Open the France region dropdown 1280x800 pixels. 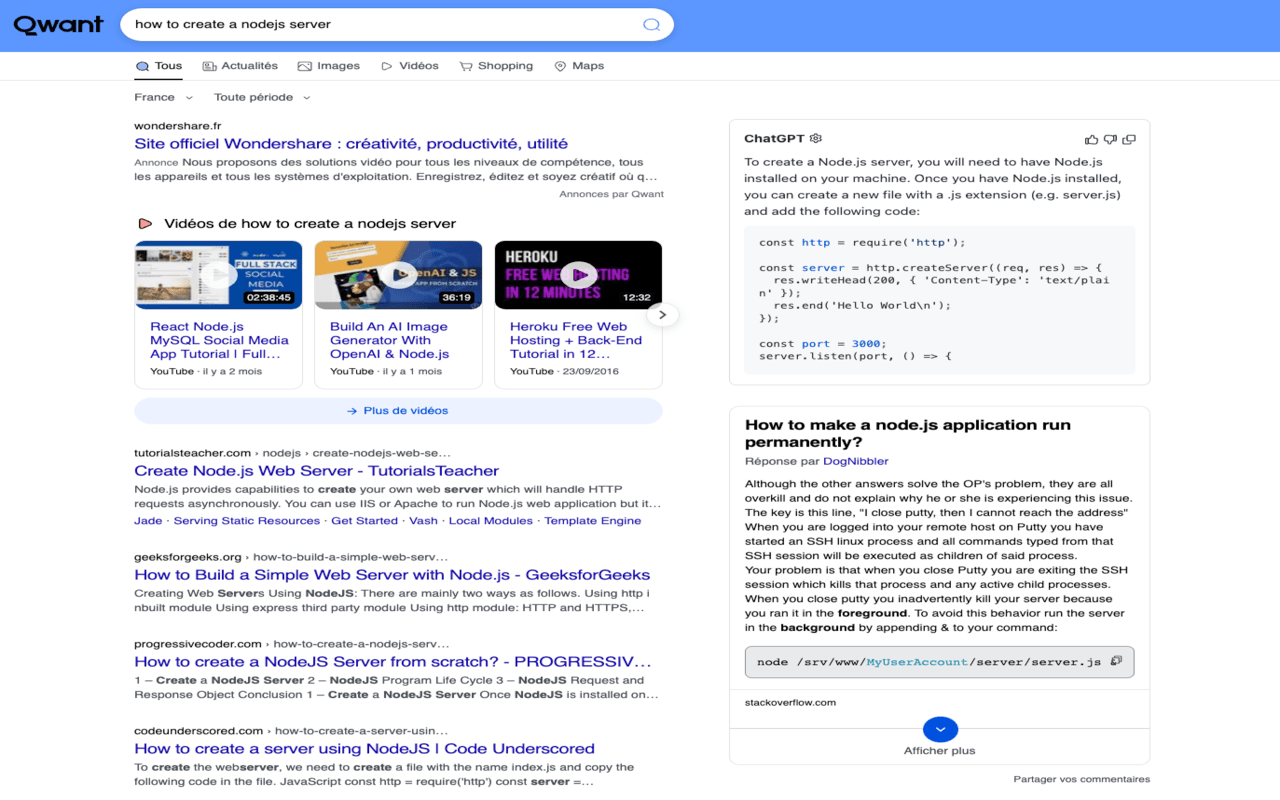pos(164,97)
